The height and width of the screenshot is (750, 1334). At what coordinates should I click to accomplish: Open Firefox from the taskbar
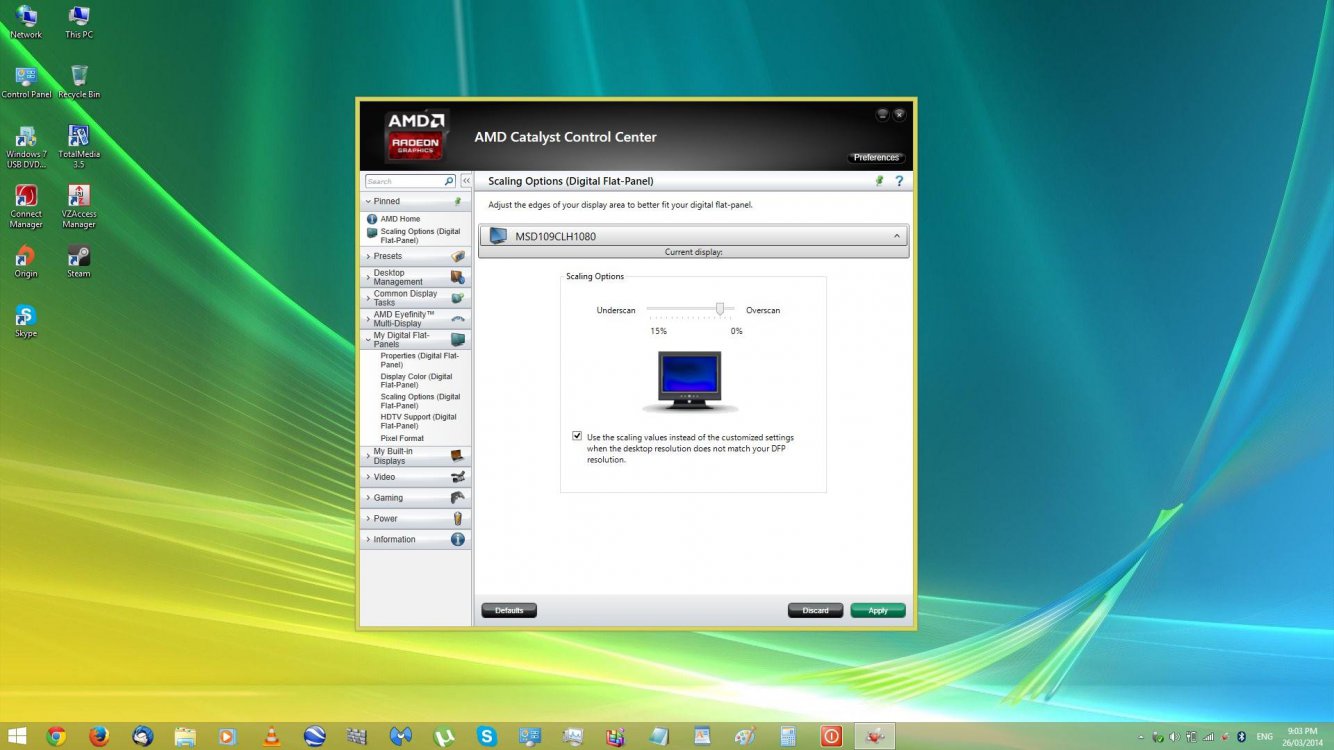click(98, 736)
